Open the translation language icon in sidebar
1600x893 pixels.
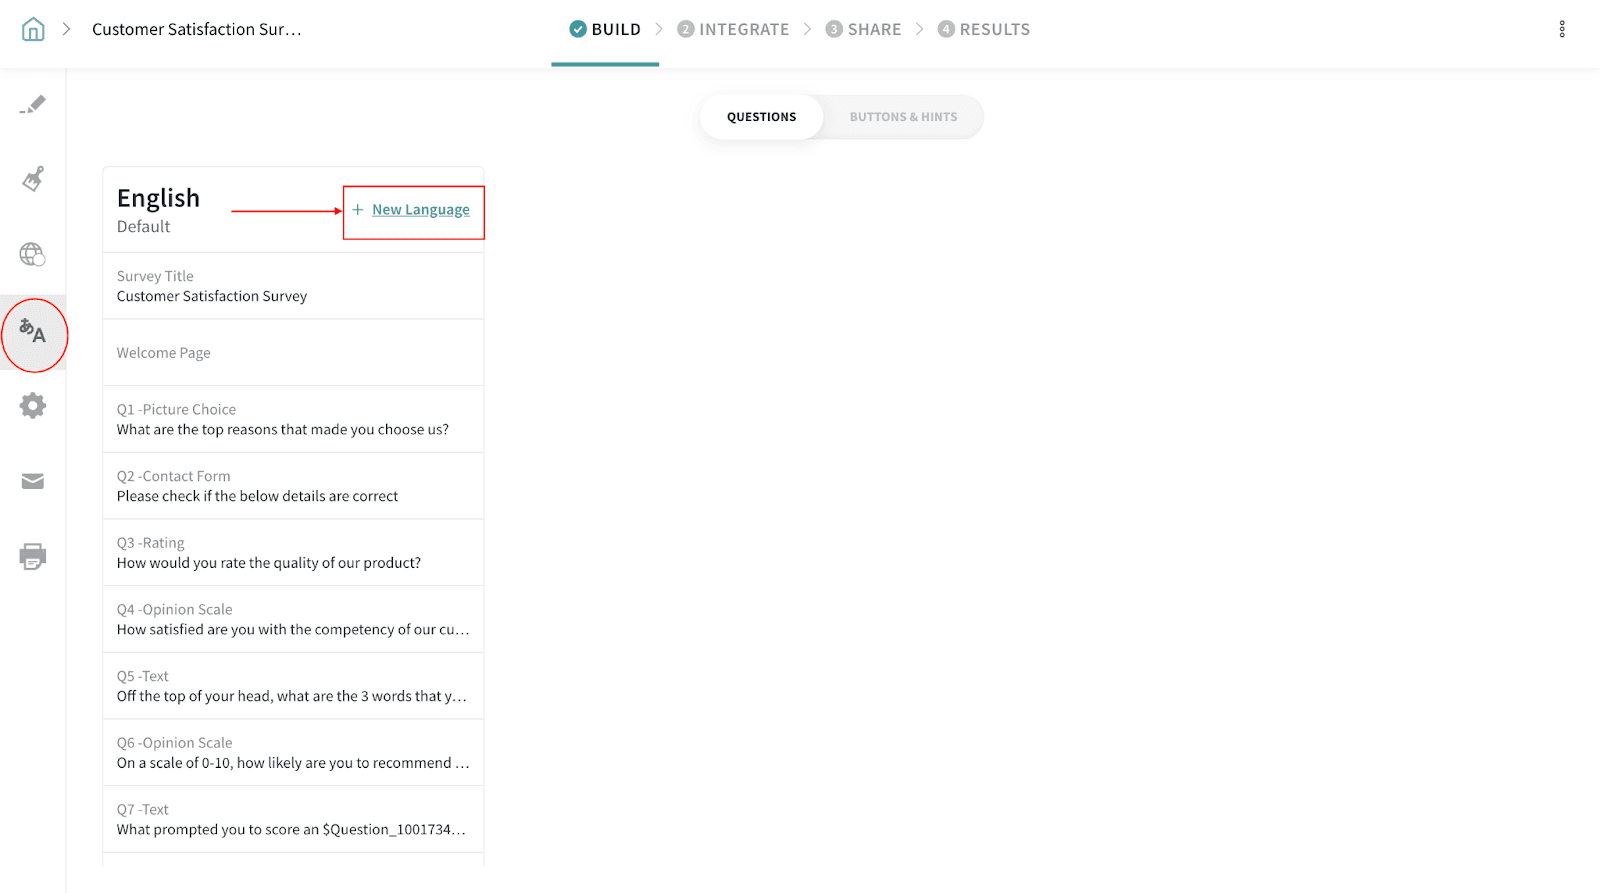[x=33, y=332]
